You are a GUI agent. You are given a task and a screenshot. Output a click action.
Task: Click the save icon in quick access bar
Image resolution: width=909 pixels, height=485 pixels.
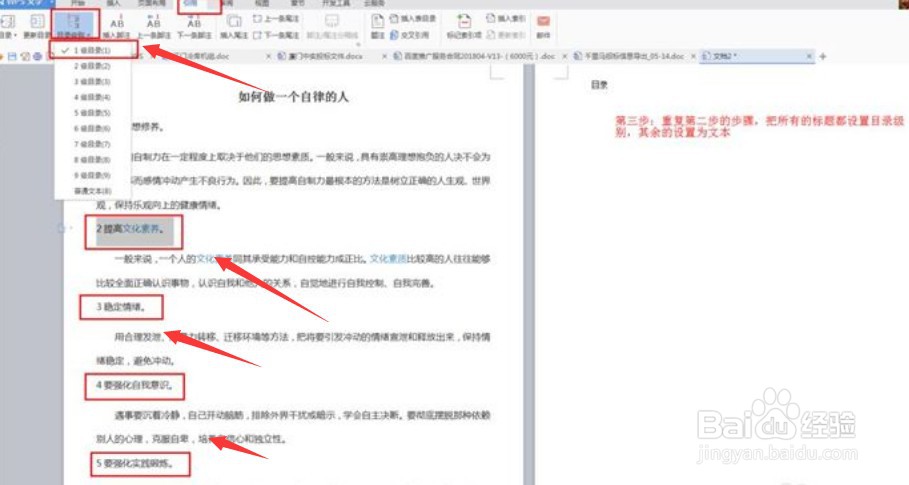12,56
